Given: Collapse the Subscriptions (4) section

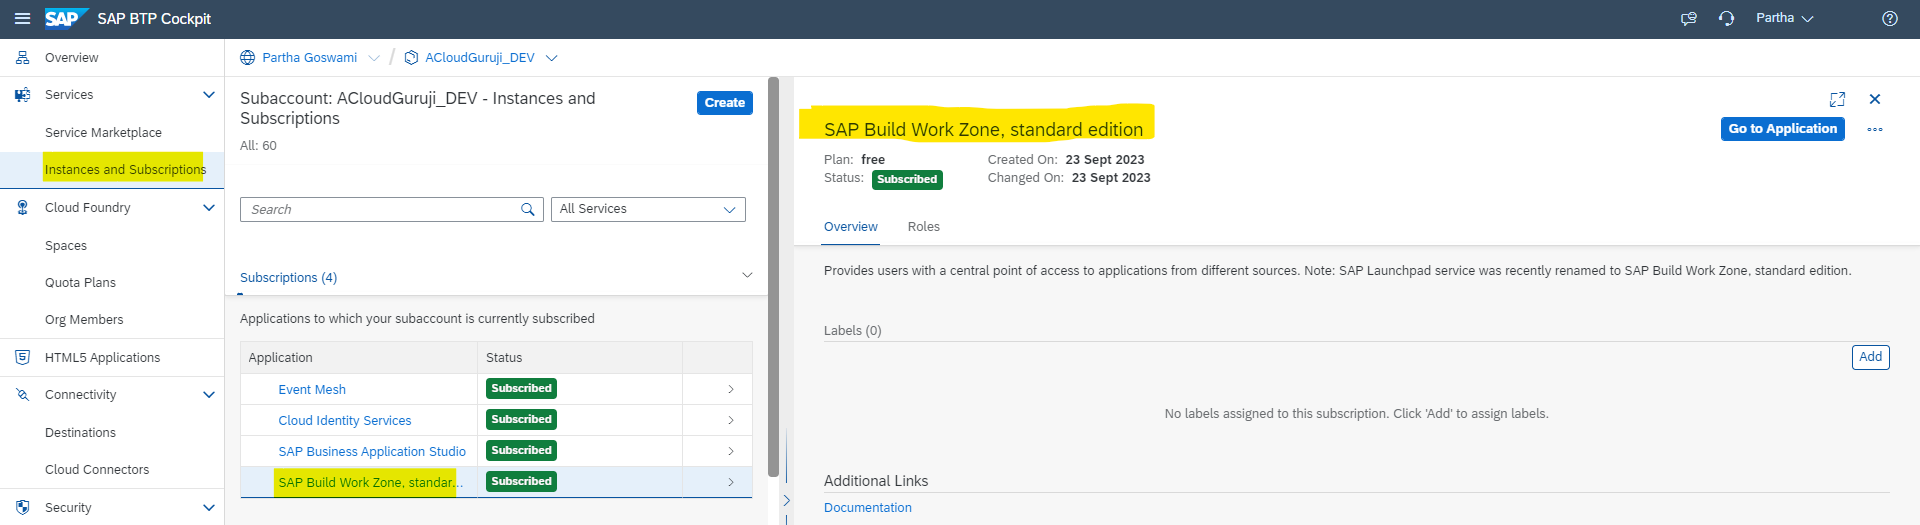Looking at the screenshot, I should [747, 276].
